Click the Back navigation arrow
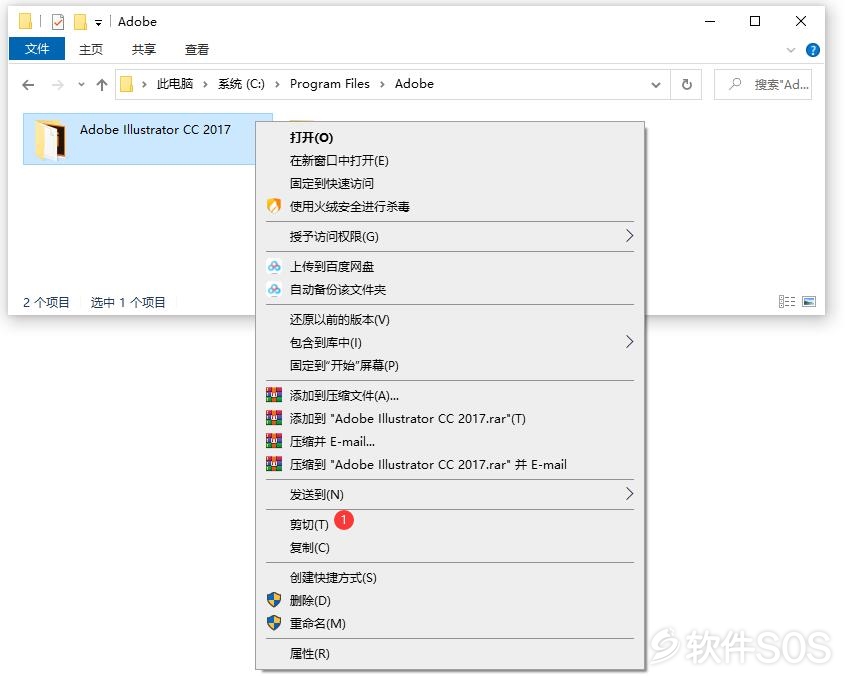845x676 pixels. click(x=29, y=85)
